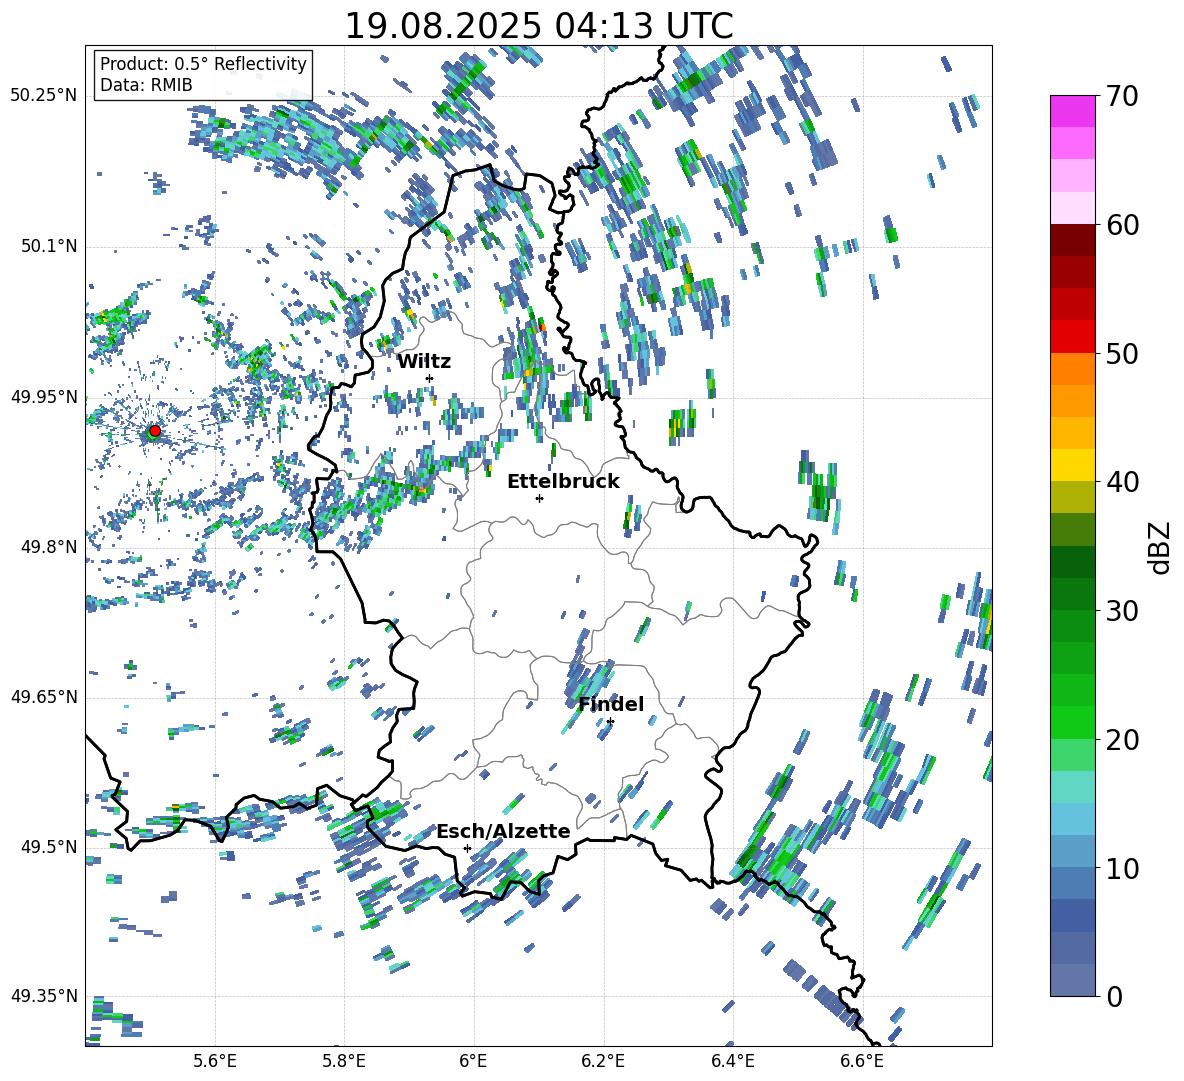The width and height of the screenshot is (1184, 1081).
Task: Click the 6°E longitude label
Action: pyautogui.click(x=473, y=1061)
